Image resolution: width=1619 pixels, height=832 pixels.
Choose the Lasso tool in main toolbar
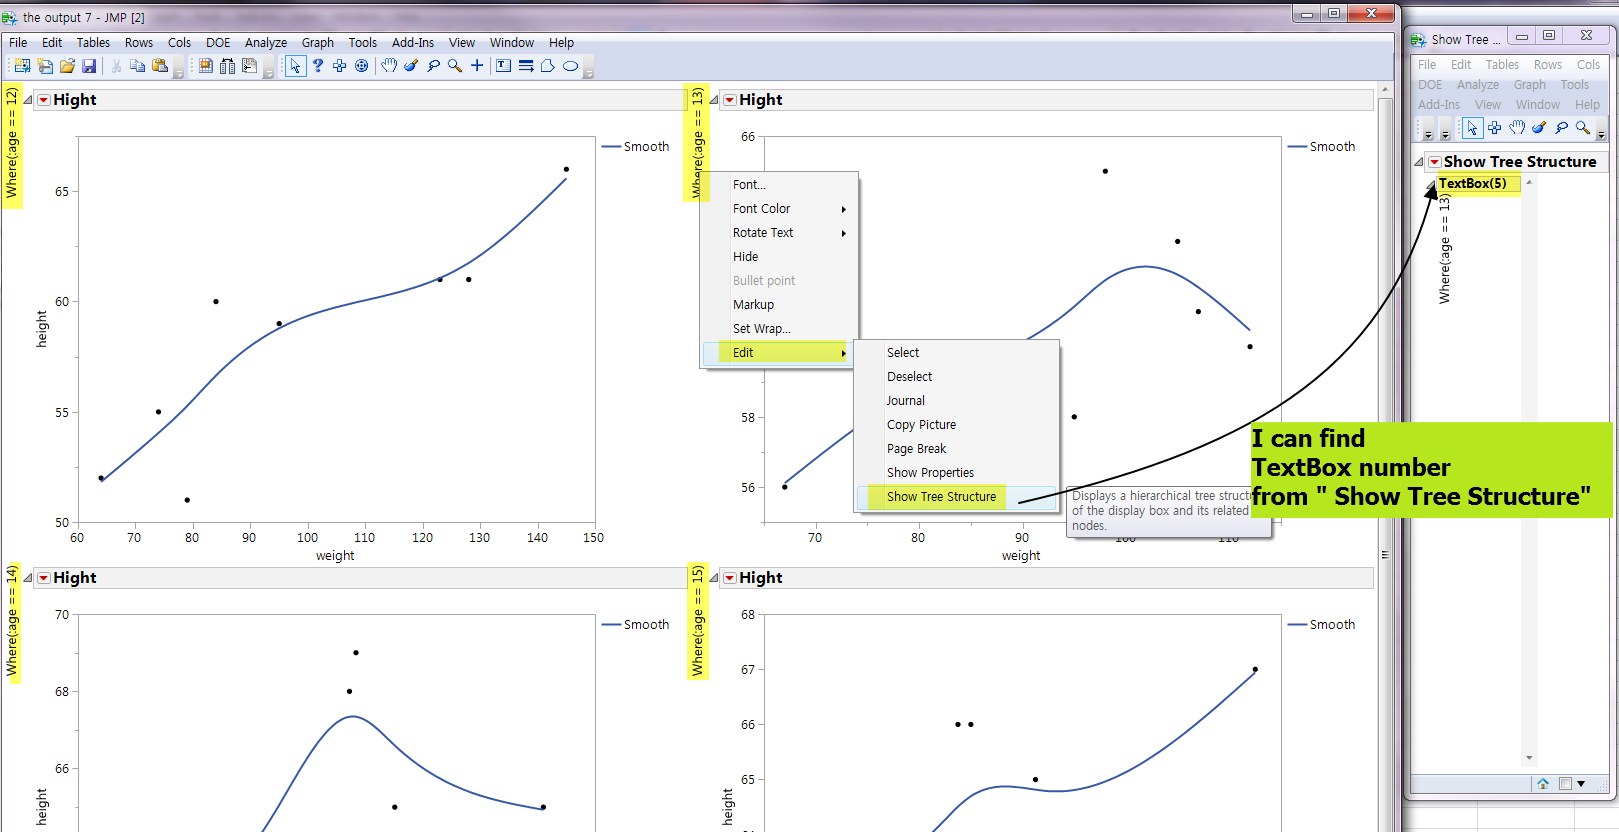point(433,66)
